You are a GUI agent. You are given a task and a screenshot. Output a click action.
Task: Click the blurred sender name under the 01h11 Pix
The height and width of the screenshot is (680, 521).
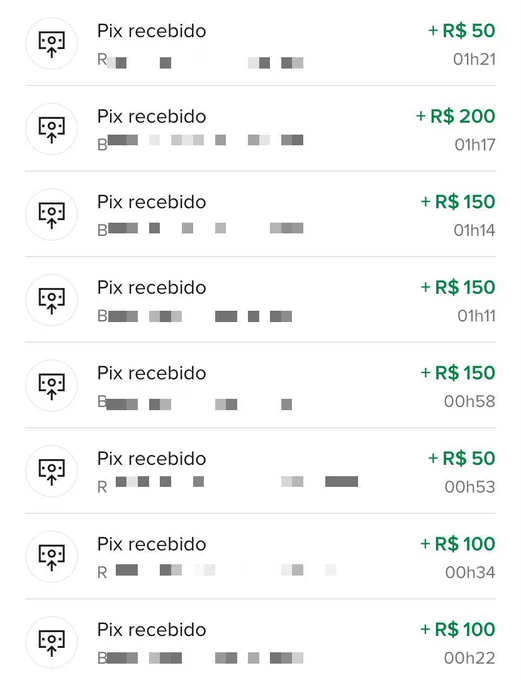click(195, 316)
